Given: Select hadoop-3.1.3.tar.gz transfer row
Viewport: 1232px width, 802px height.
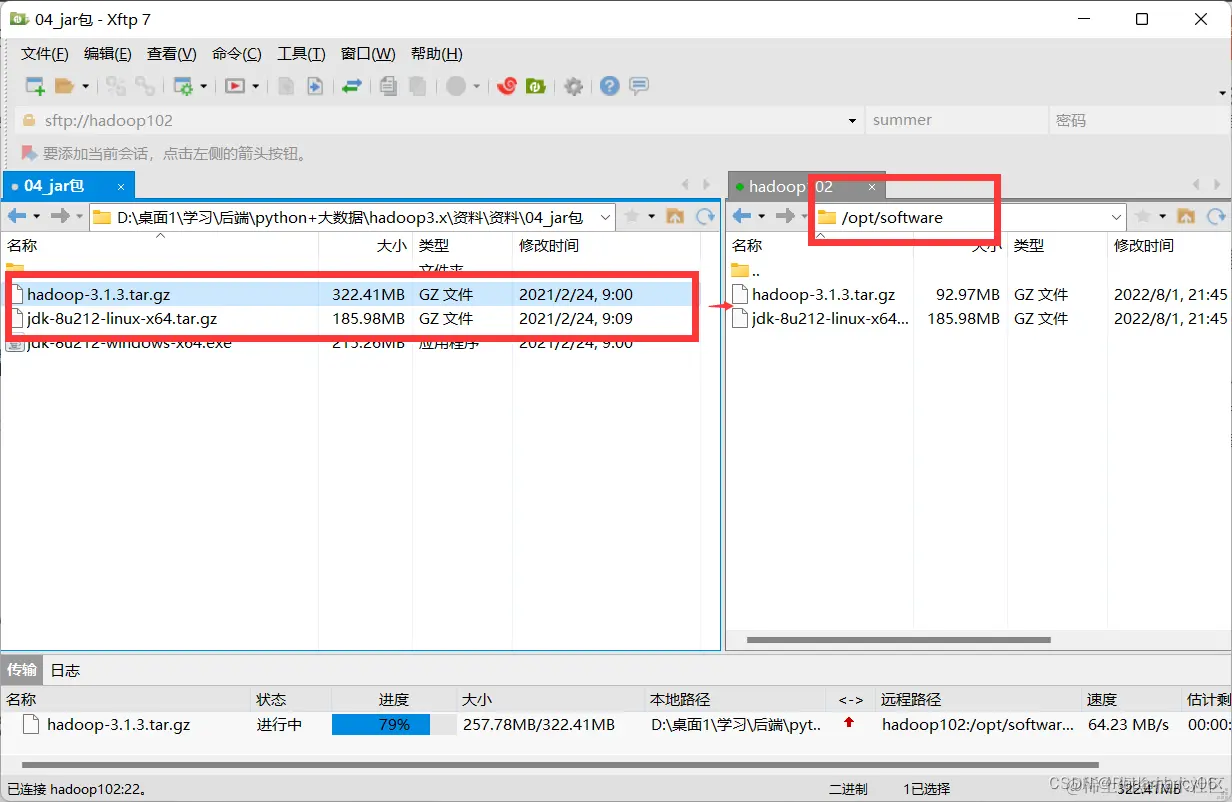Looking at the screenshot, I should tap(616, 724).
